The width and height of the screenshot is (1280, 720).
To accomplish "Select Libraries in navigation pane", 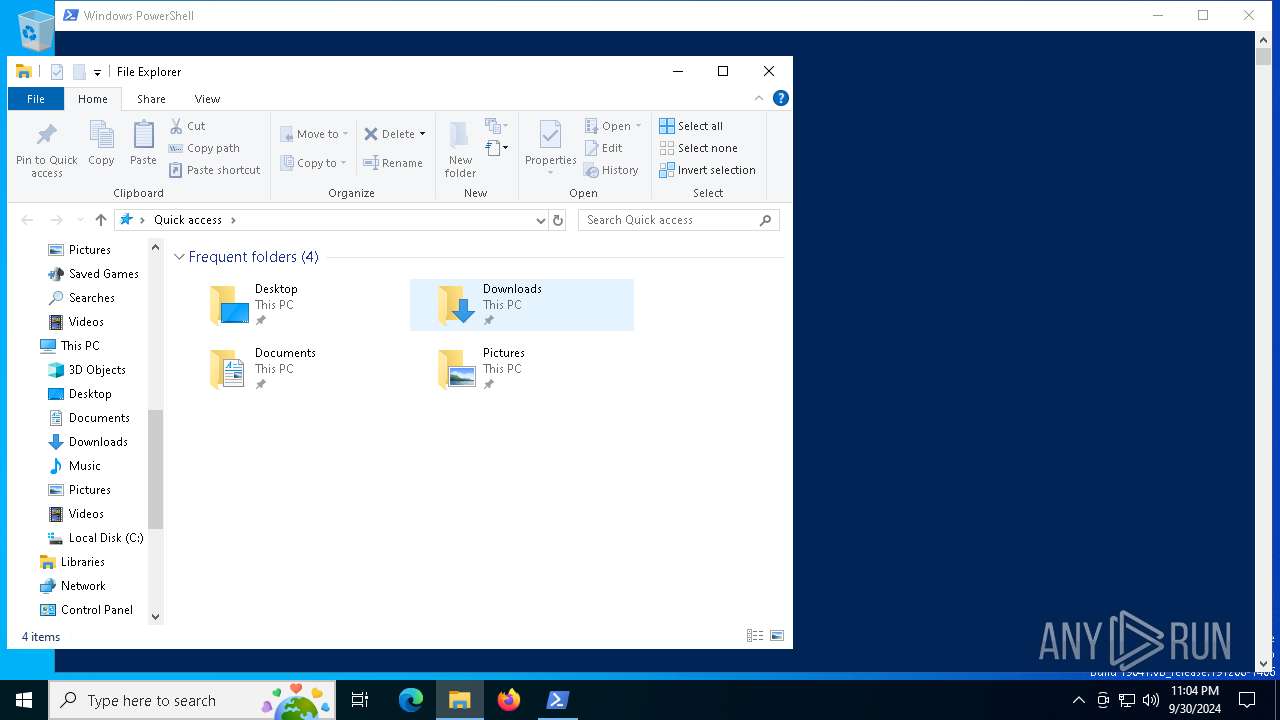I will pos(82,562).
